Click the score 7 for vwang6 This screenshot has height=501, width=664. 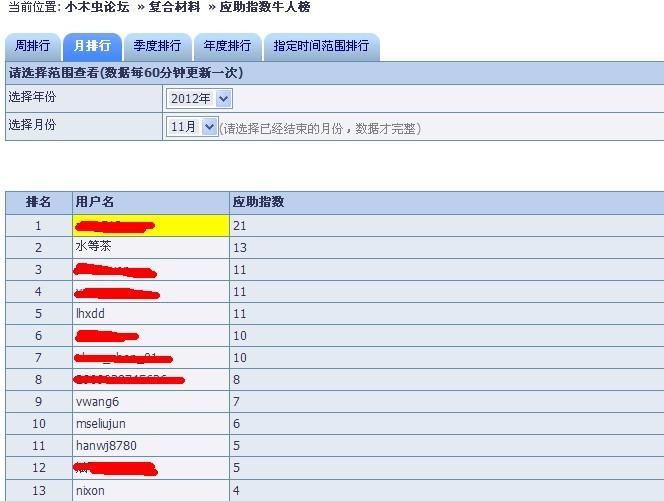(x=236, y=401)
